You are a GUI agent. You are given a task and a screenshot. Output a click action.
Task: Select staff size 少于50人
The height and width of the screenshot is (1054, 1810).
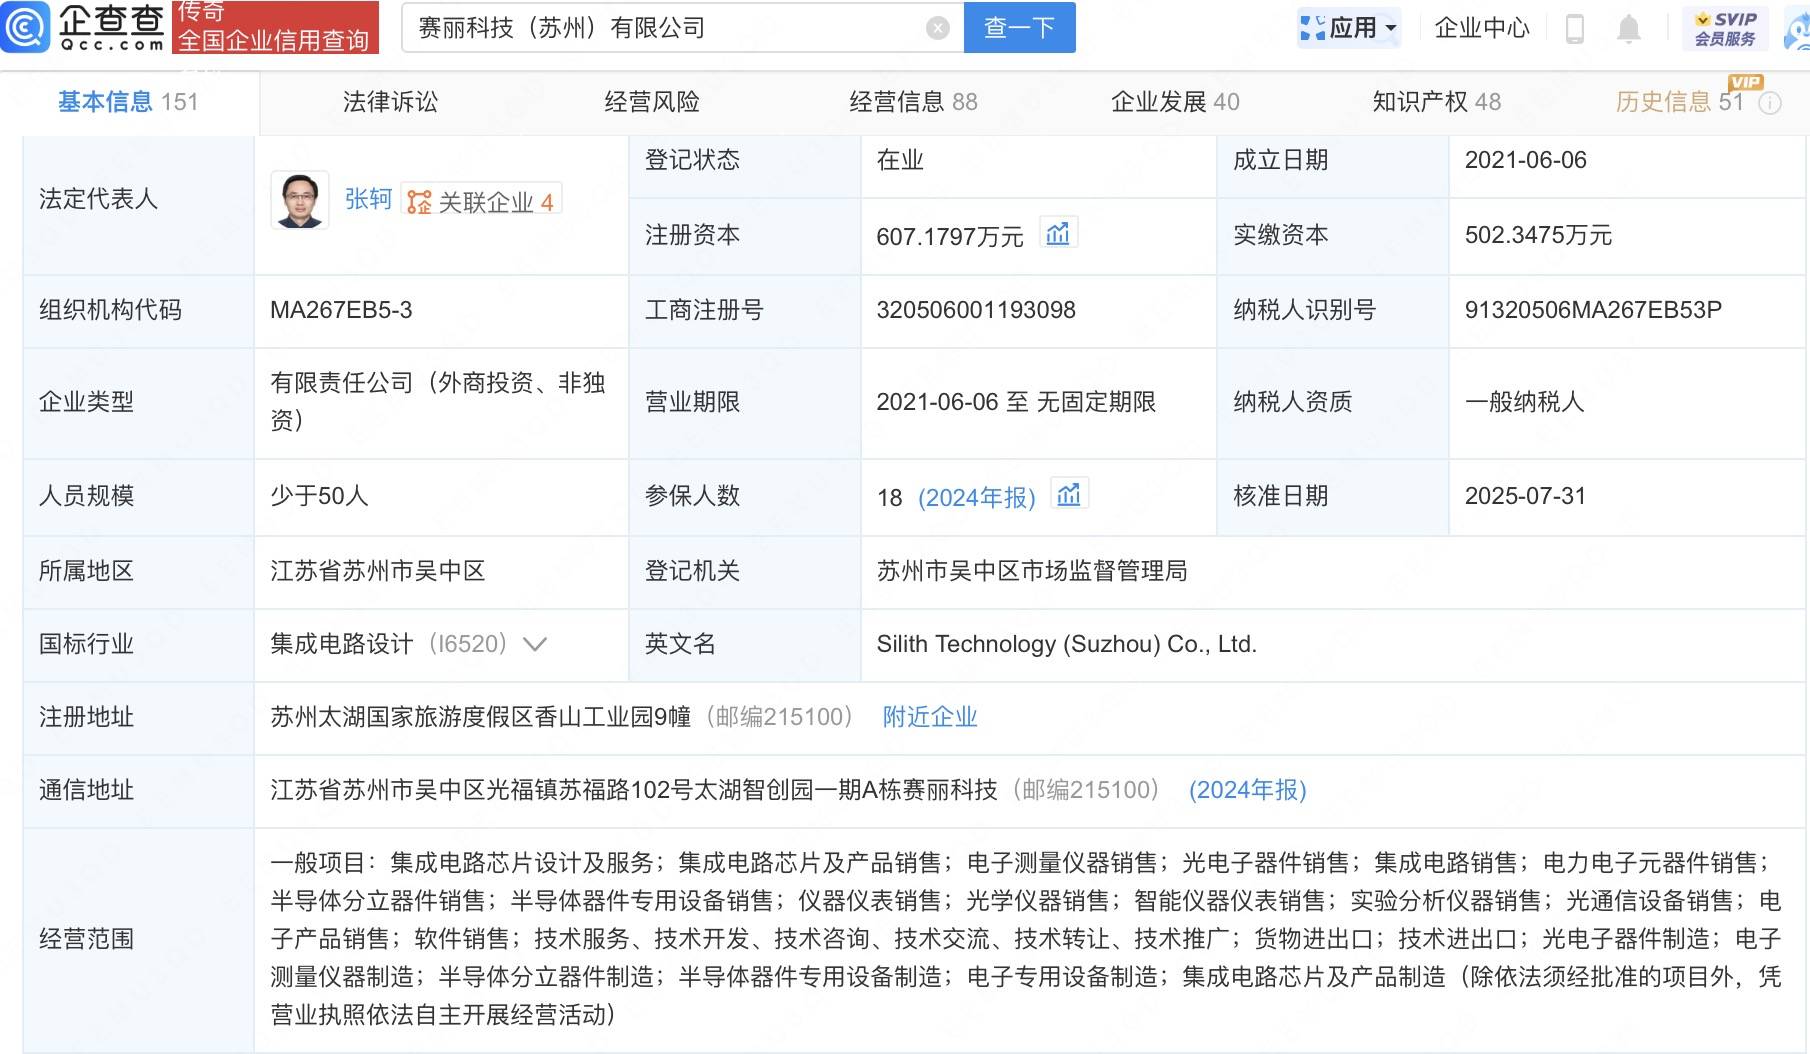(319, 496)
